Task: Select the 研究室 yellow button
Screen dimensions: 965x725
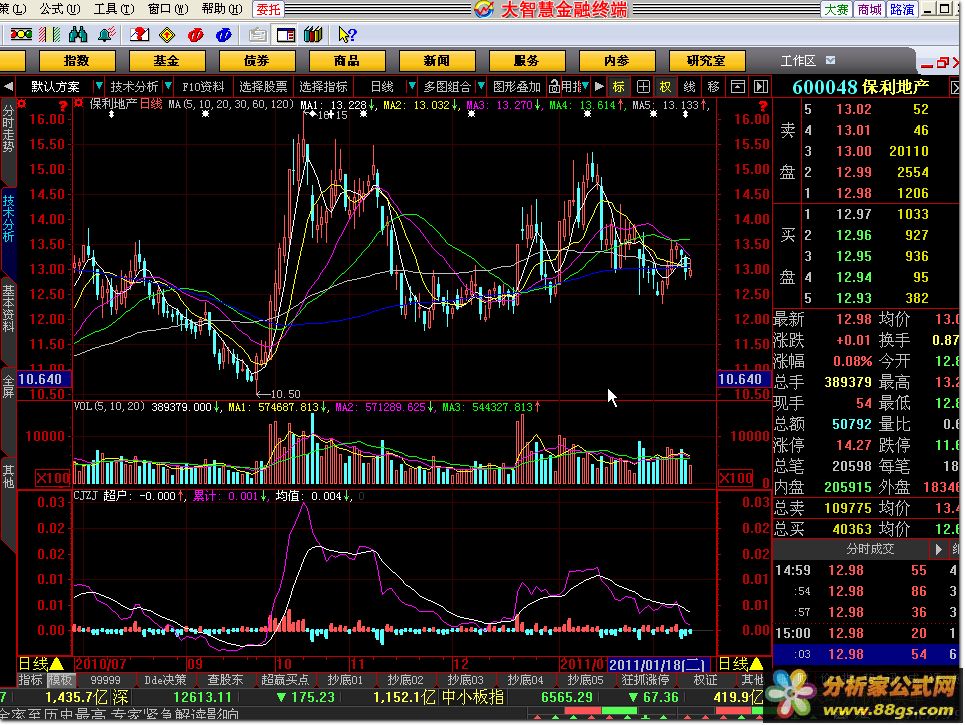Action: tap(707, 60)
